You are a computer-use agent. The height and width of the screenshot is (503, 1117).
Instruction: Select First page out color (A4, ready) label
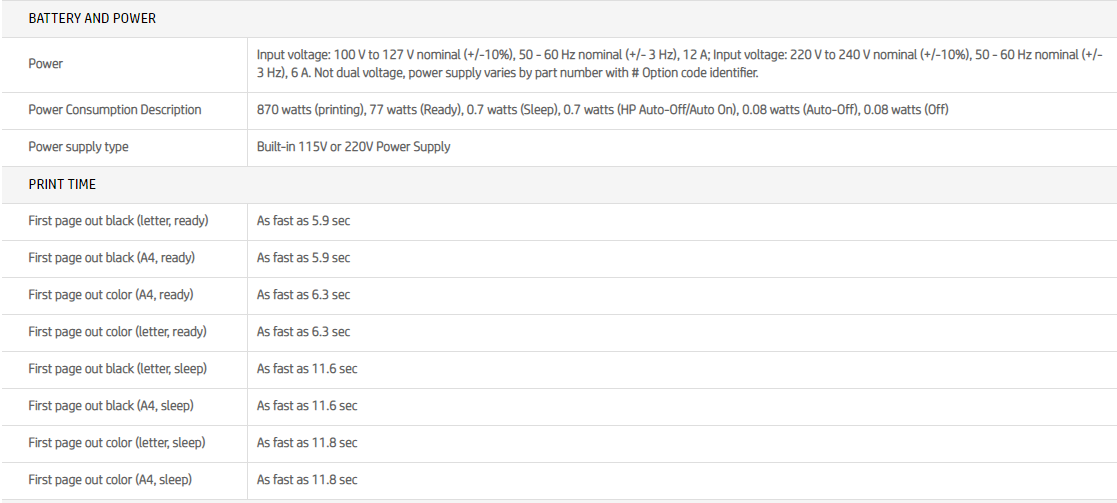(x=111, y=295)
